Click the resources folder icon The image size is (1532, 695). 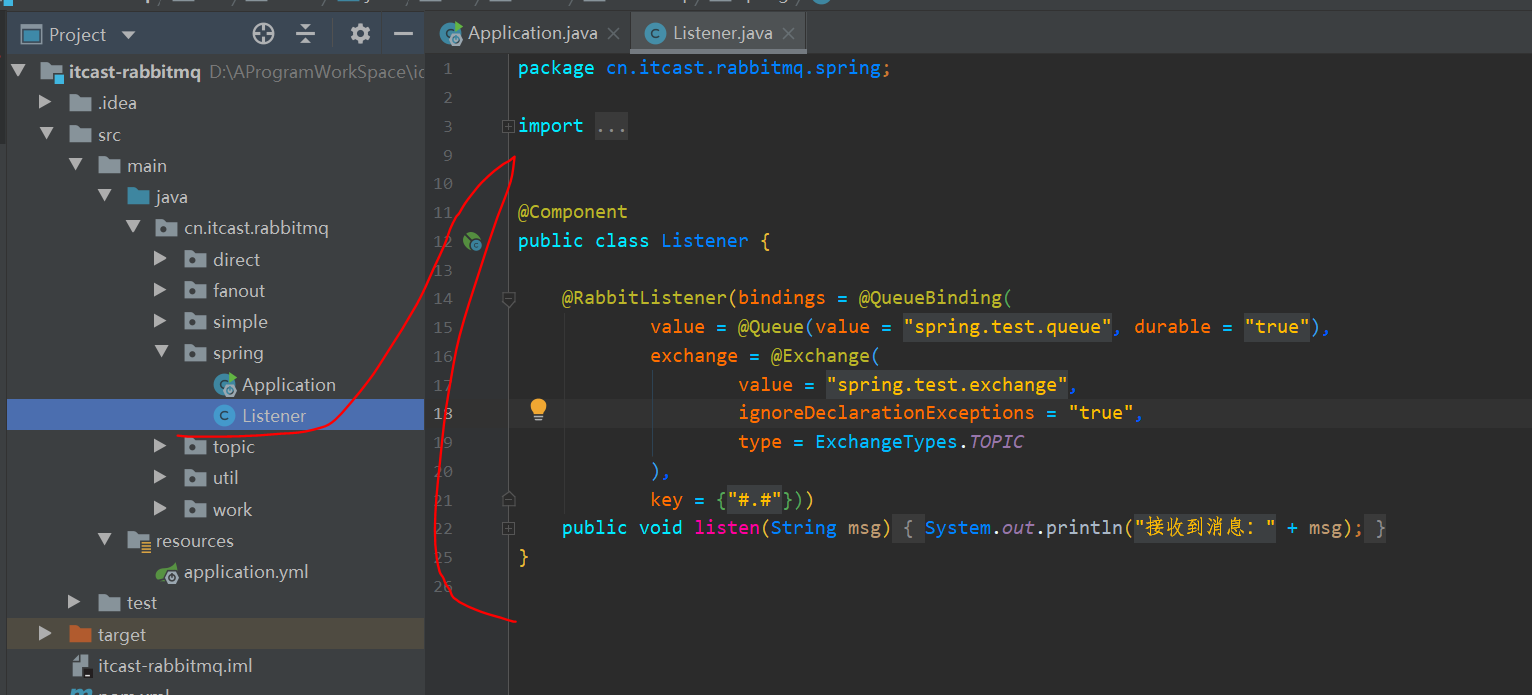point(138,541)
